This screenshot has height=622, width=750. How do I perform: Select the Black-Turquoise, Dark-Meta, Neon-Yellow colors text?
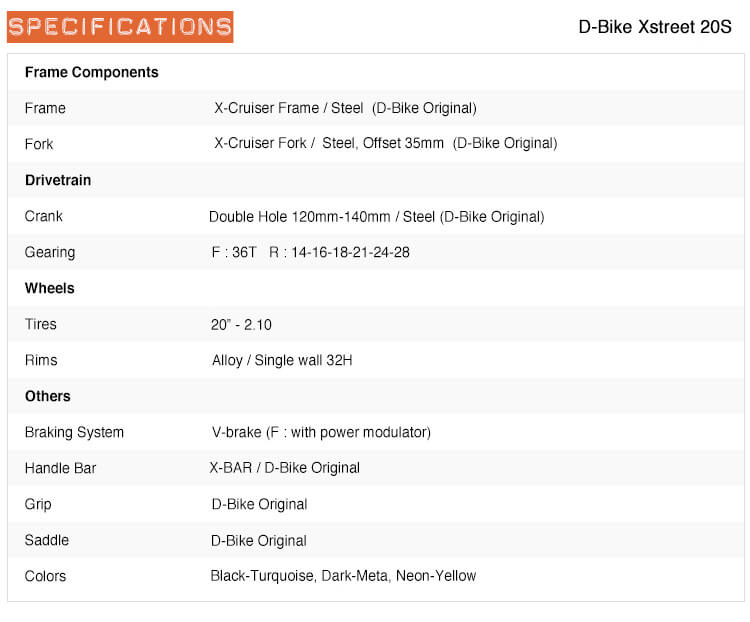click(x=343, y=576)
